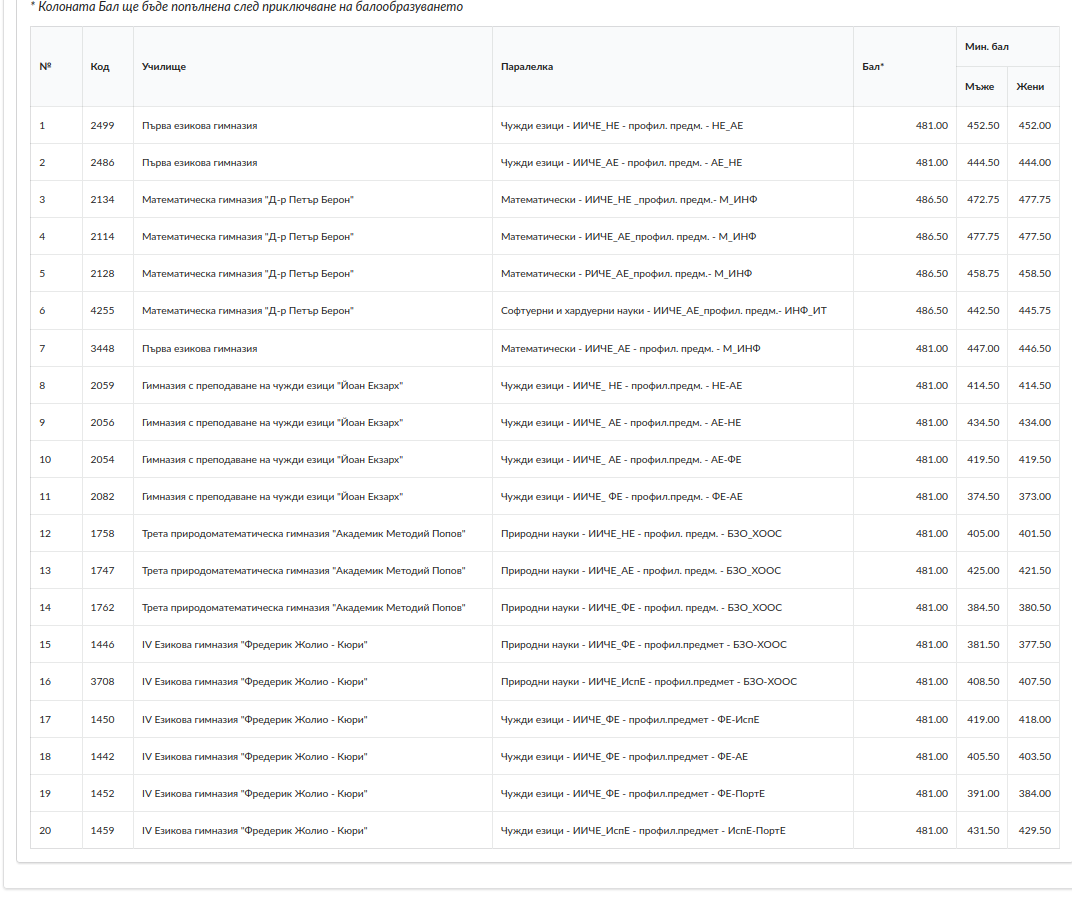
Task: Select the cell with school code 4255
Action: point(103,311)
